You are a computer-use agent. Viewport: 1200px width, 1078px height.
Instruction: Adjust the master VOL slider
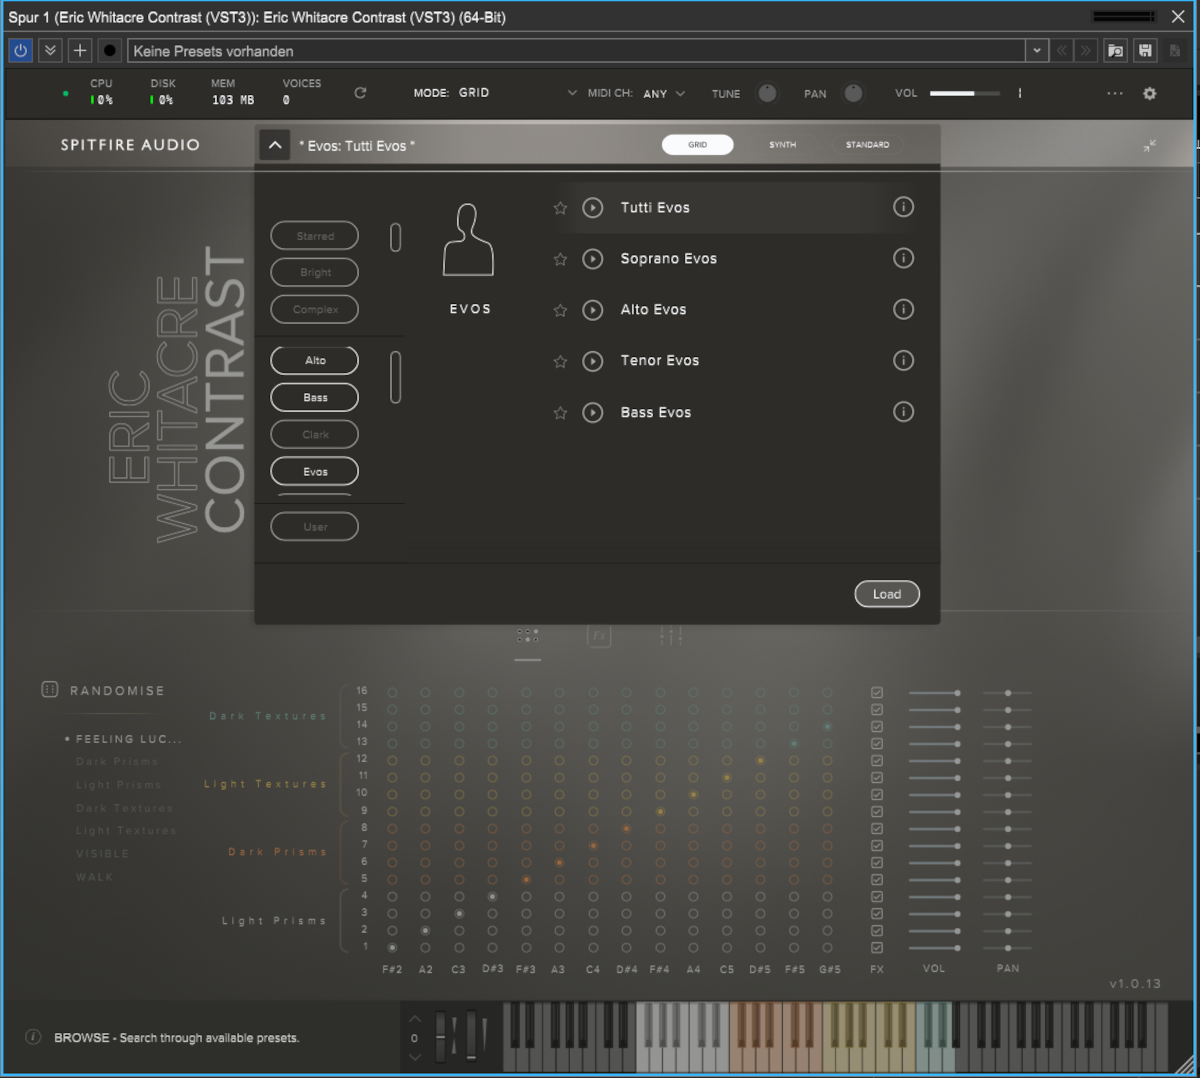(x=965, y=93)
